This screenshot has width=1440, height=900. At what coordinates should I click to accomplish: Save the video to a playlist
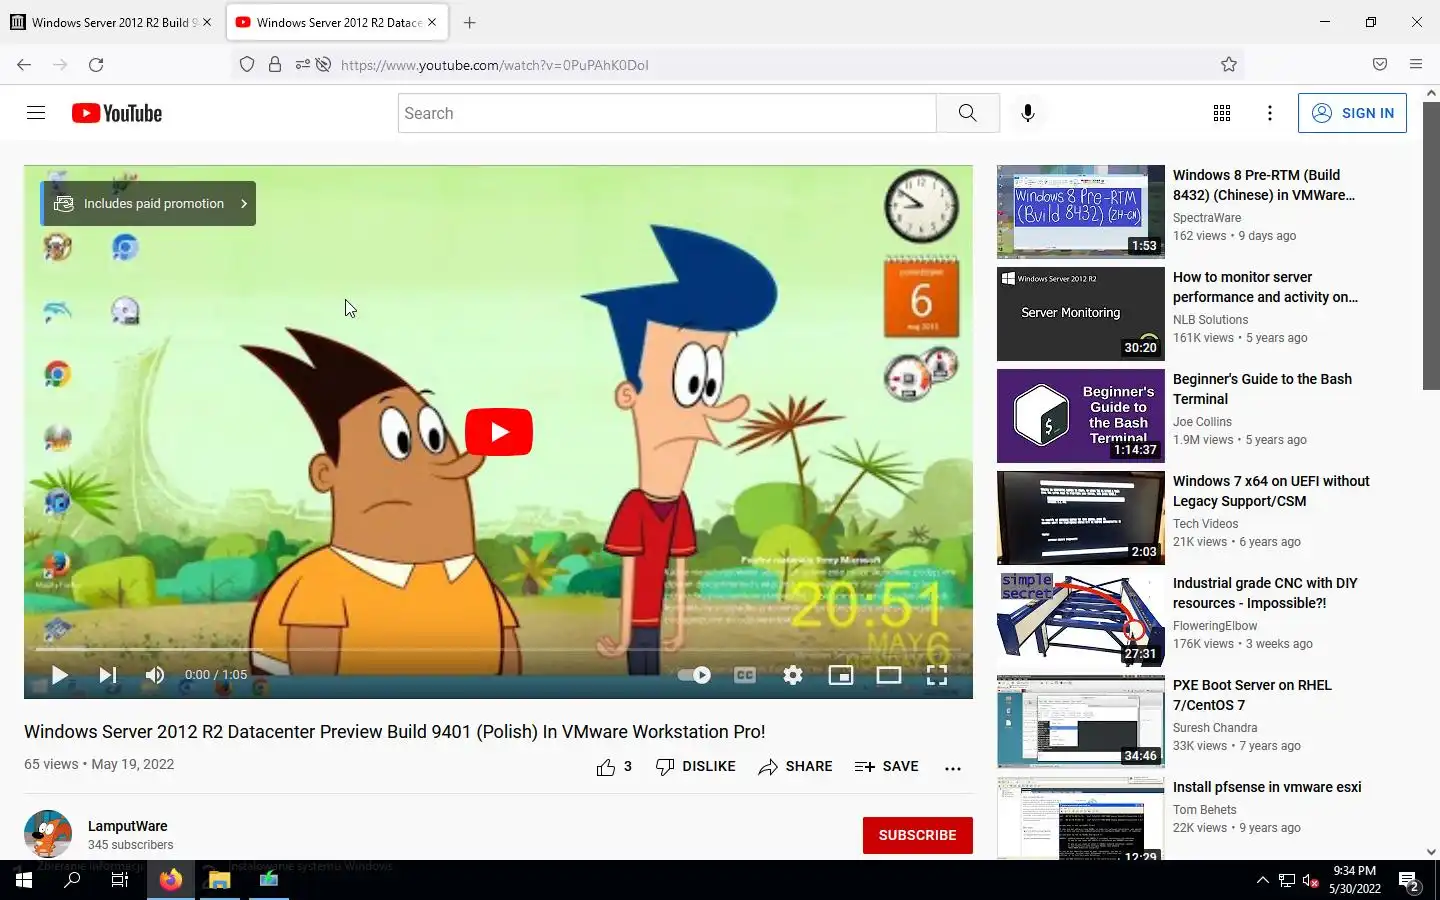click(x=887, y=767)
